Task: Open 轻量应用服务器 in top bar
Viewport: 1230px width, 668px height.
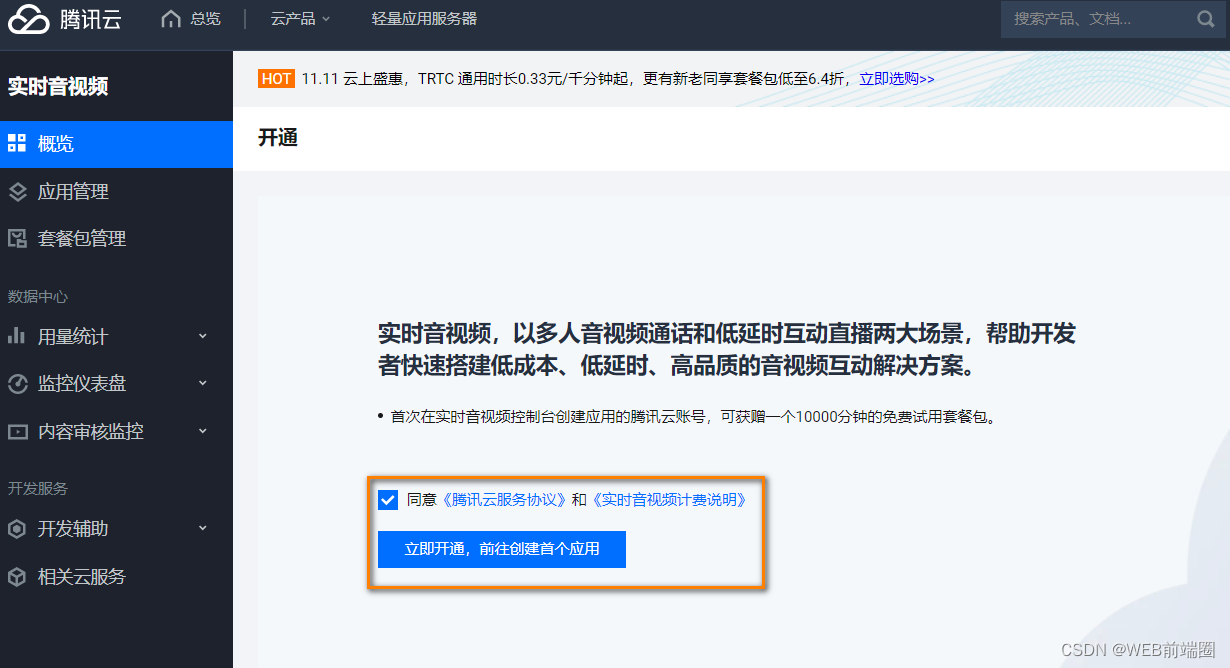Action: coord(424,18)
